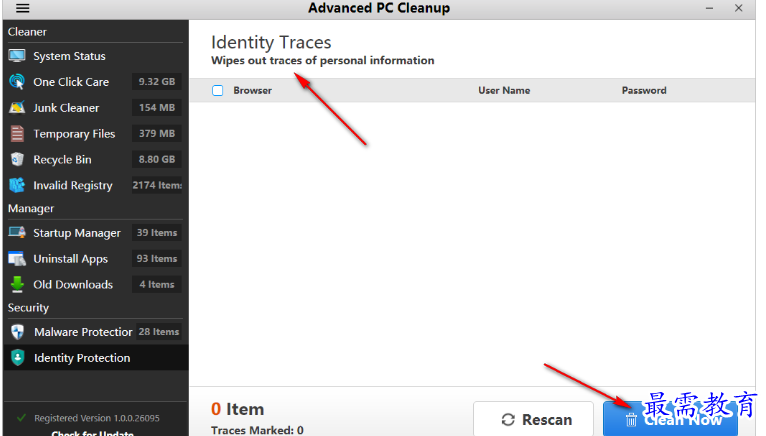Click the 0 Item count text
Screen dimensions: 766x436
[237, 409]
